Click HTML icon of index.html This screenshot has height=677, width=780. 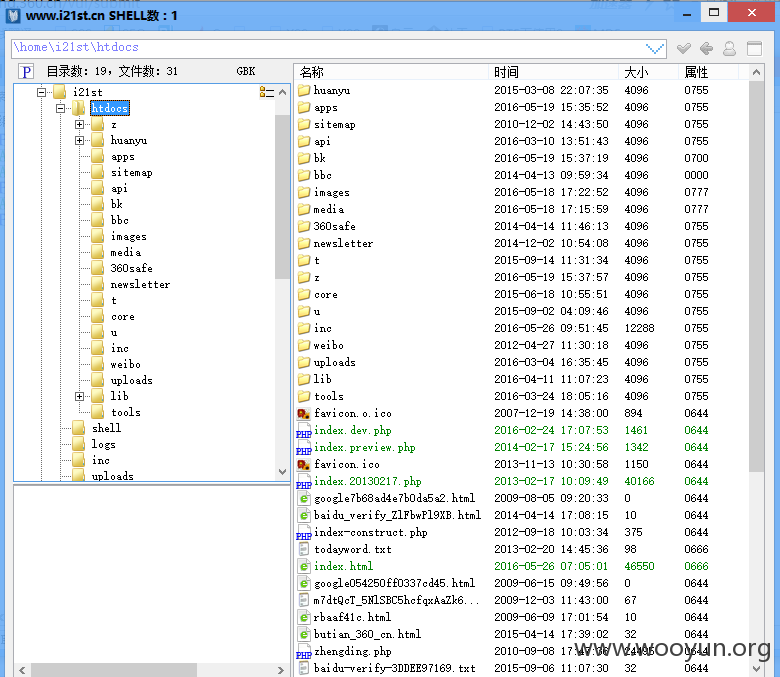(303, 567)
